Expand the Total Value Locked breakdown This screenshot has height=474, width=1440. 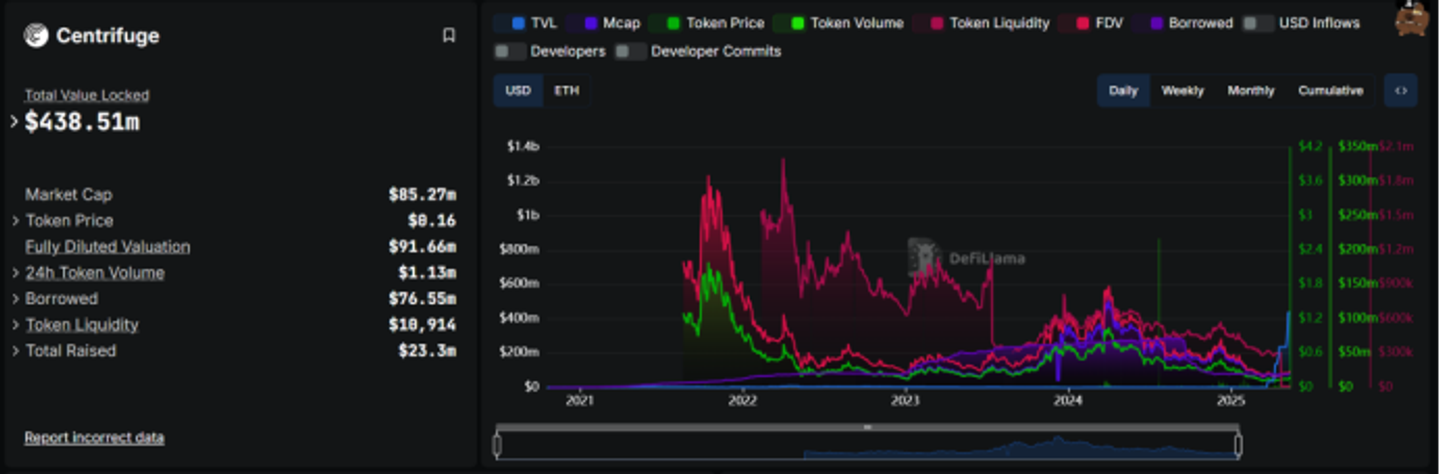[14, 122]
